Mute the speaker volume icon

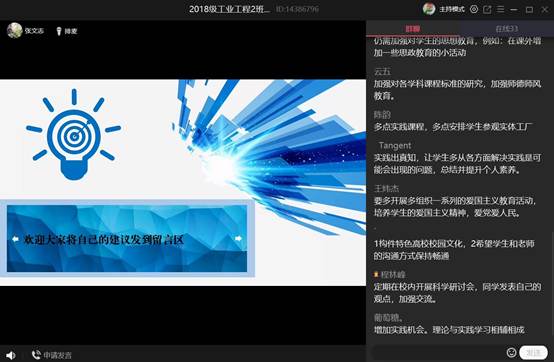(x=11, y=355)
